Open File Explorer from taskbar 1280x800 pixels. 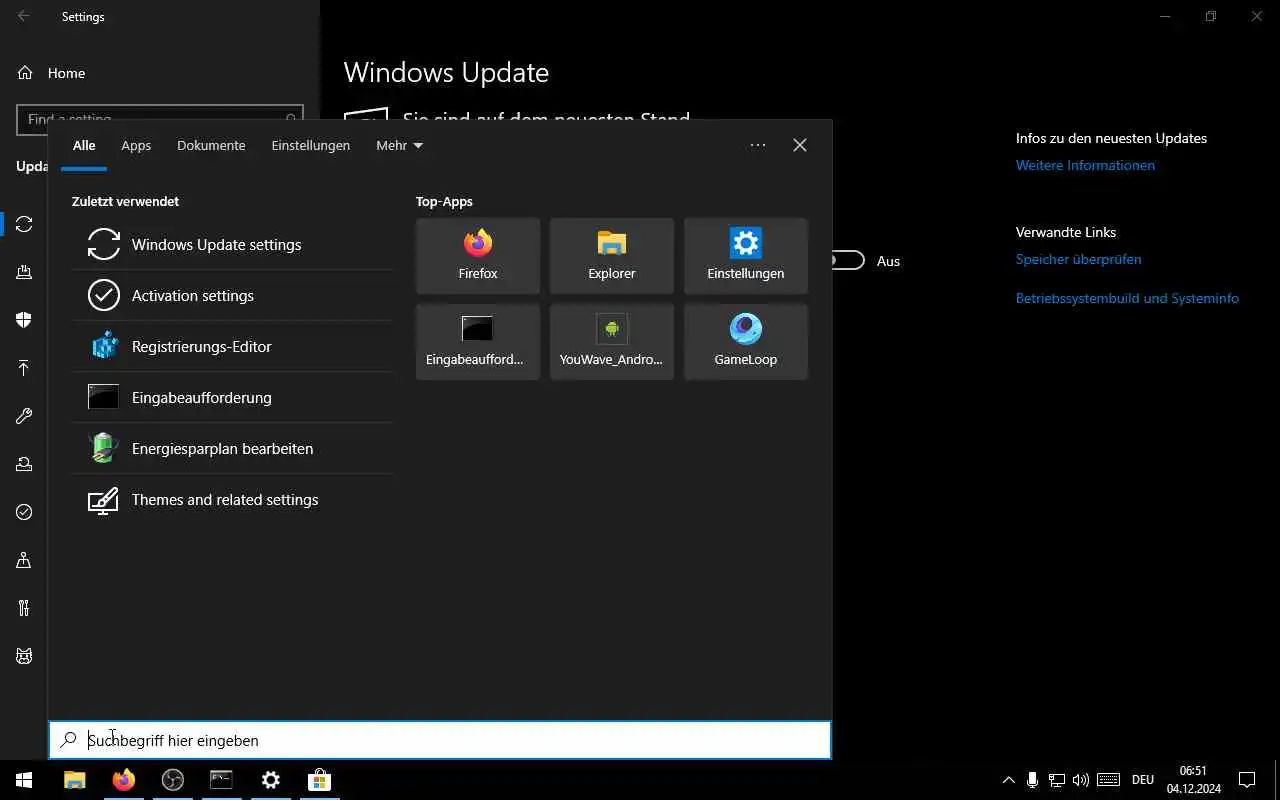pos(75,780)
